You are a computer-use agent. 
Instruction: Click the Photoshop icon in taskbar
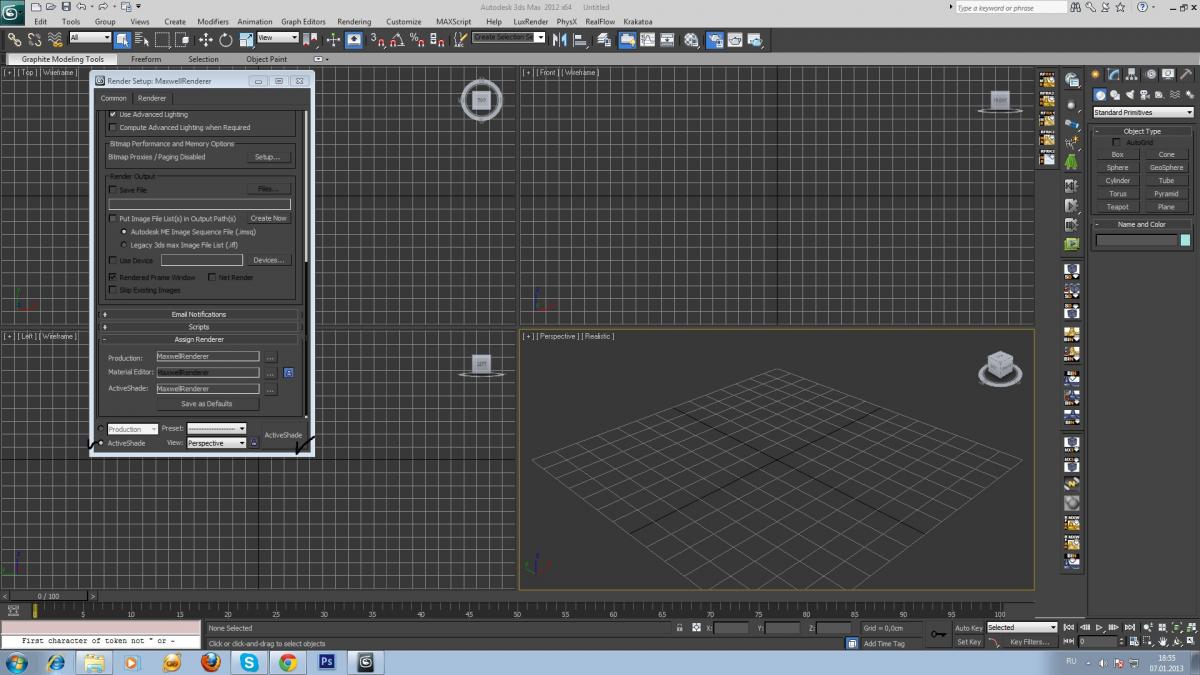(326, 662)
